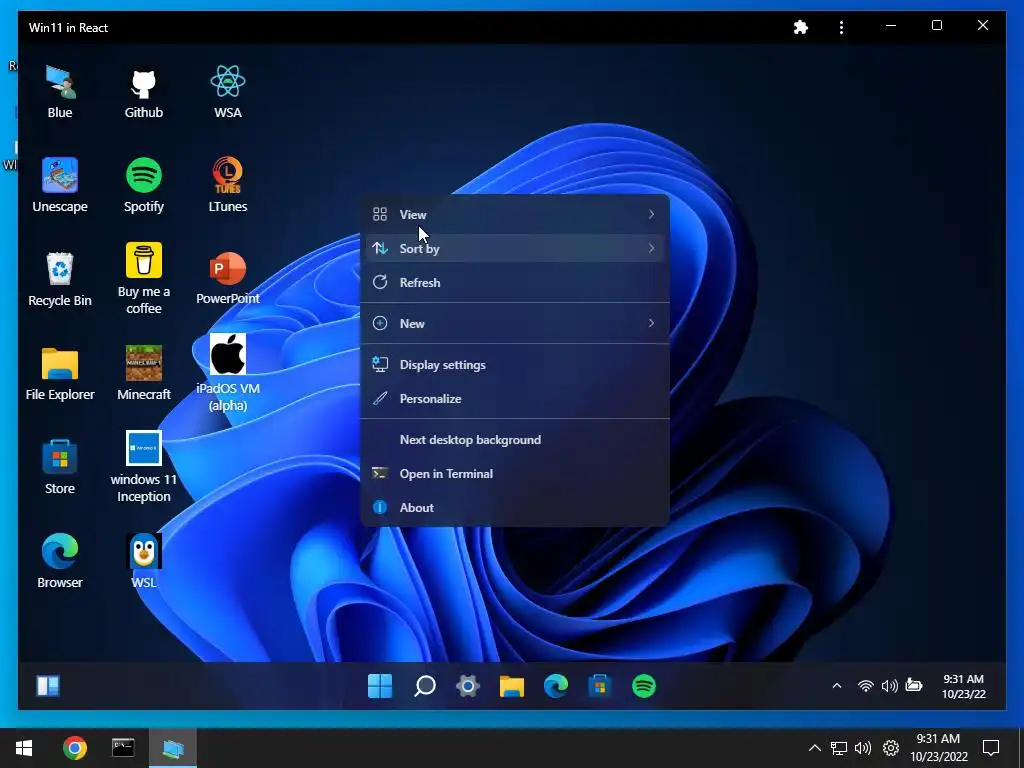Expand the View submenu

click(x=515, y=214)
